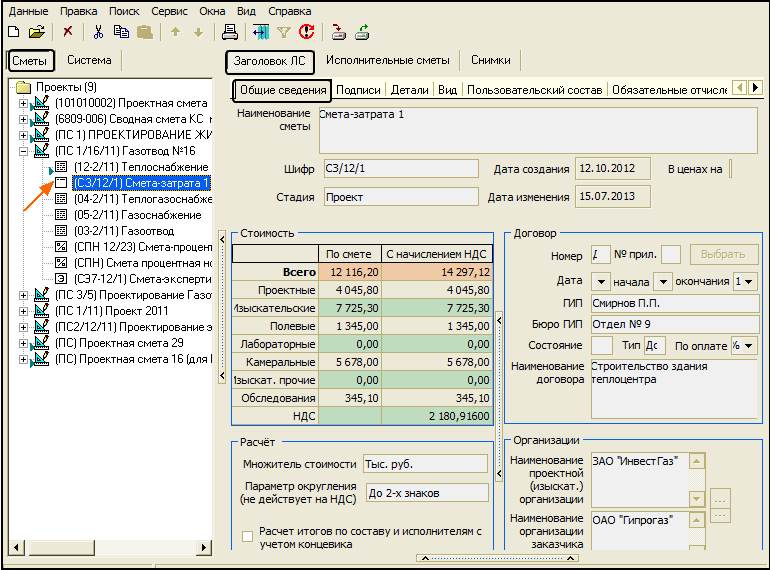Click the Параметр округления field
The width and height of the screenshot is (770, 570).
tap(427, 493)
